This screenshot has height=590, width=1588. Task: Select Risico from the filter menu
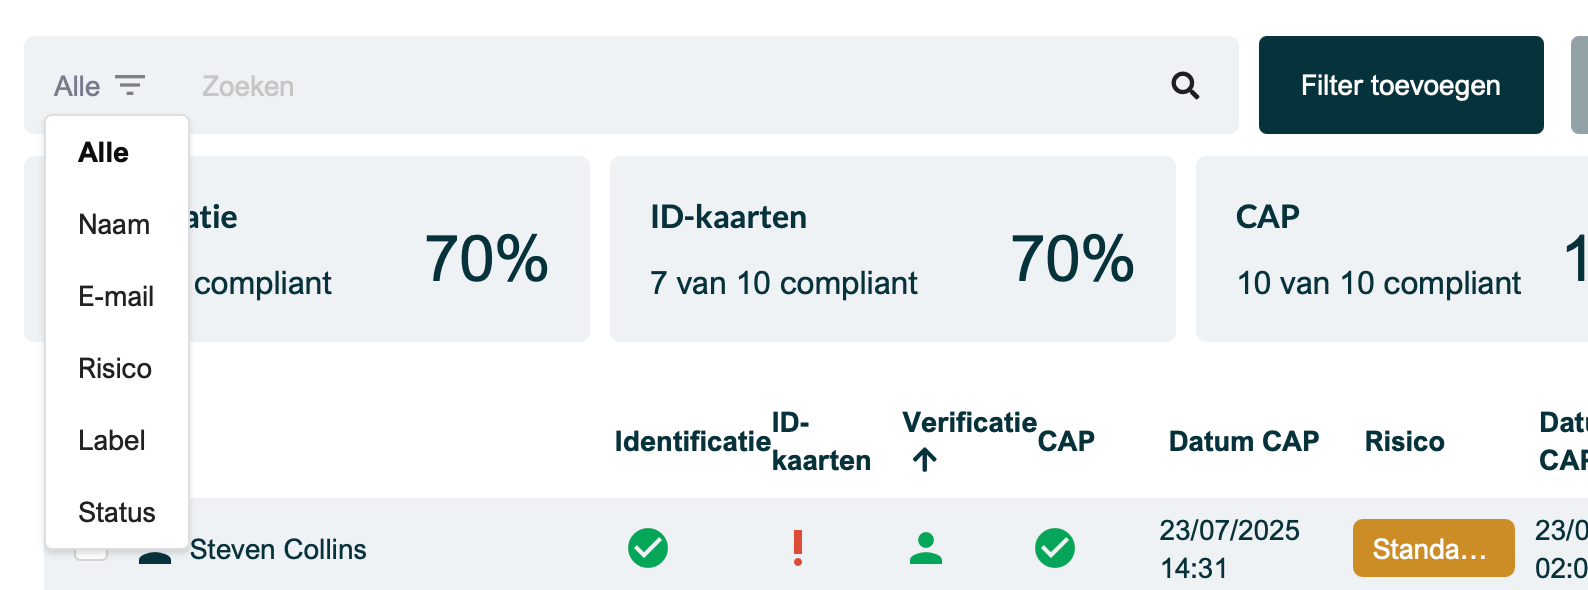coord(117,369)
